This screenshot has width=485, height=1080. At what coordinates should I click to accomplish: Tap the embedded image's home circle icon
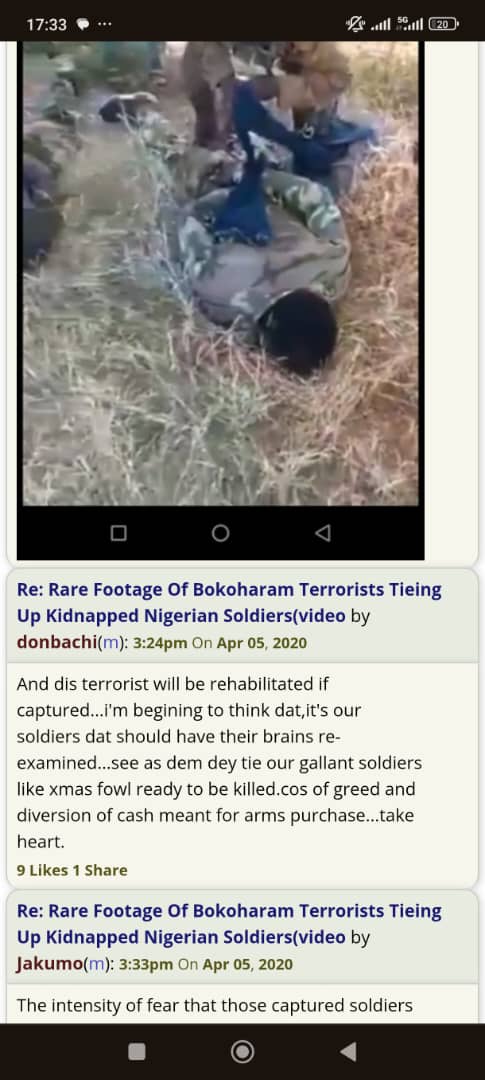click(x=220, y=532)
